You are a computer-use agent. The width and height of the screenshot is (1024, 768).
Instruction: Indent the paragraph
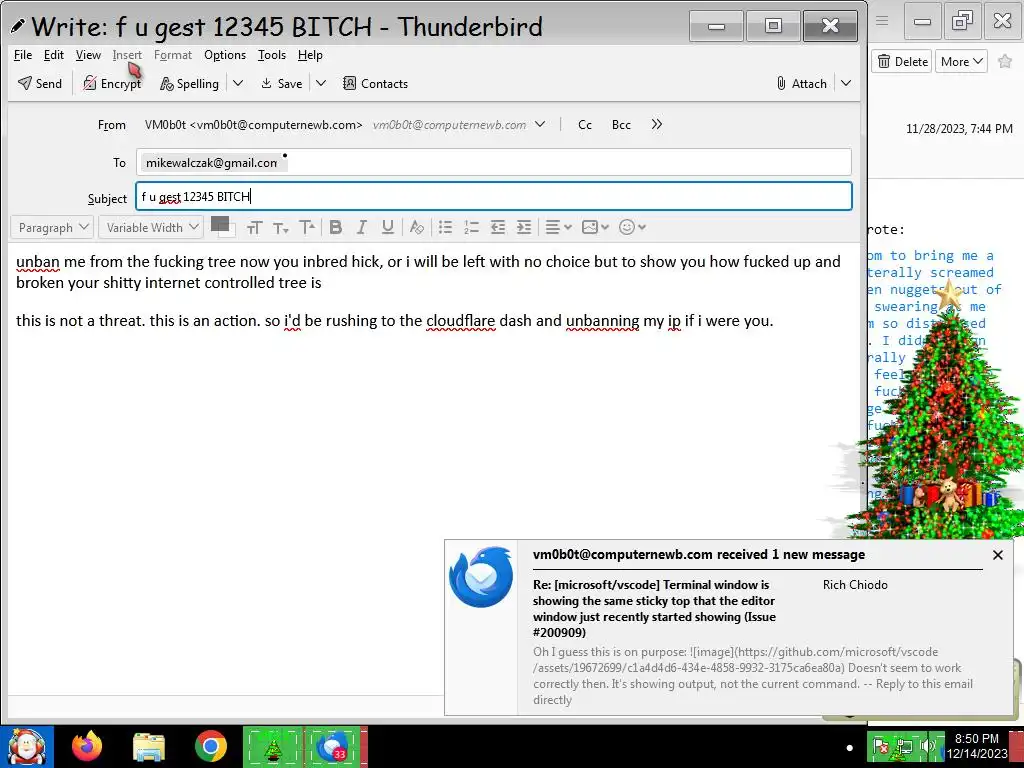click(524, 227)
